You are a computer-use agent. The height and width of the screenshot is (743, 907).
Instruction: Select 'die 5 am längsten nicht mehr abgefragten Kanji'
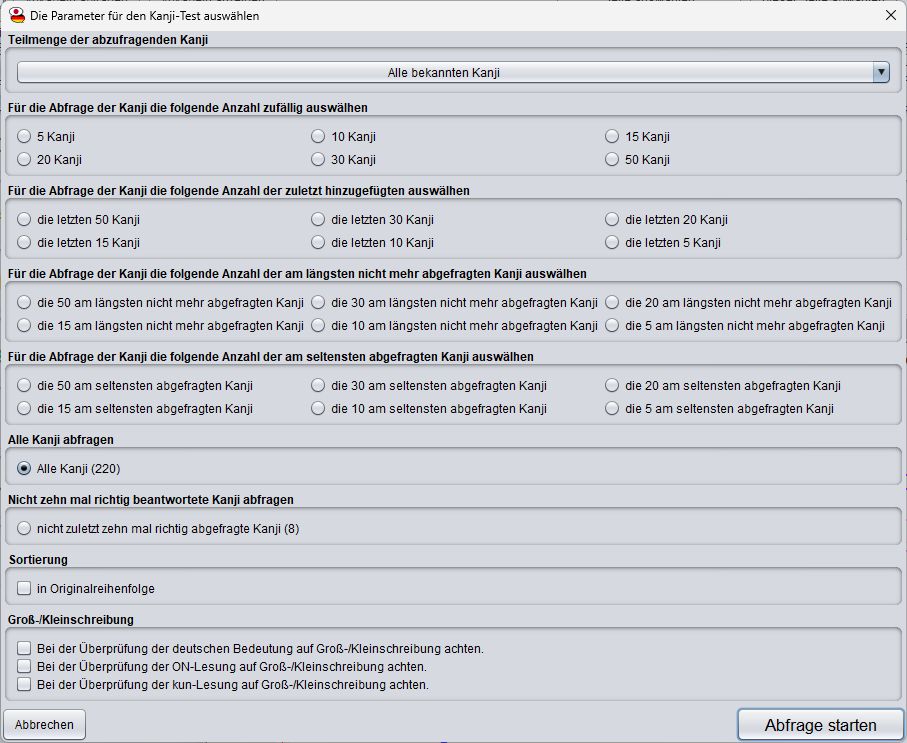(613, 326)
